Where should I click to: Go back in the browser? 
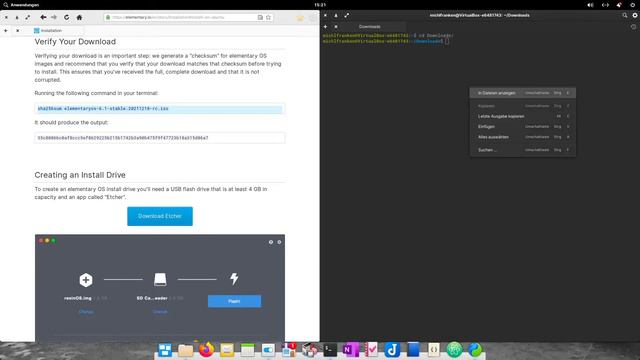(x=43, y=18)
